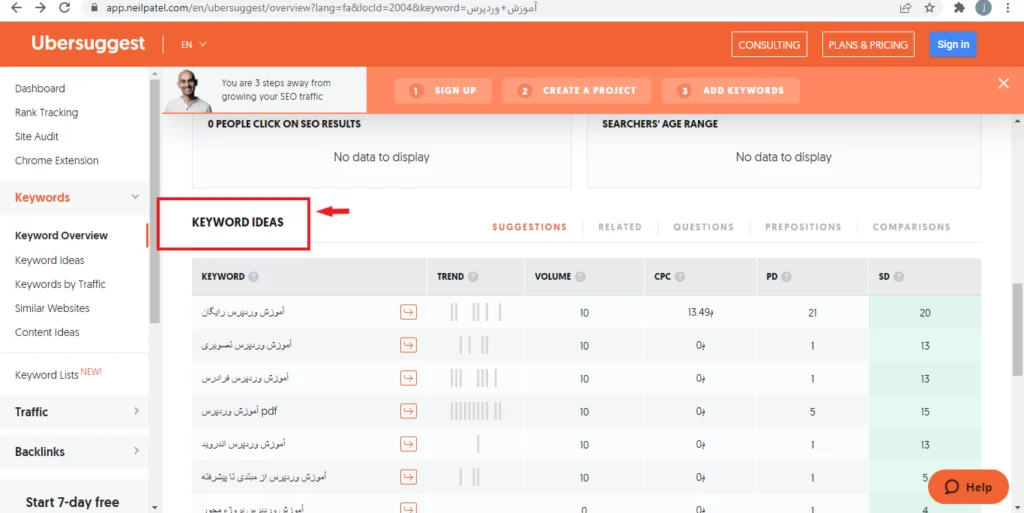This screenshot has height=513, width=1024.
Task: Click the arrow icon for آموزش وردپرس فرادرس
Action: (408, 378)
